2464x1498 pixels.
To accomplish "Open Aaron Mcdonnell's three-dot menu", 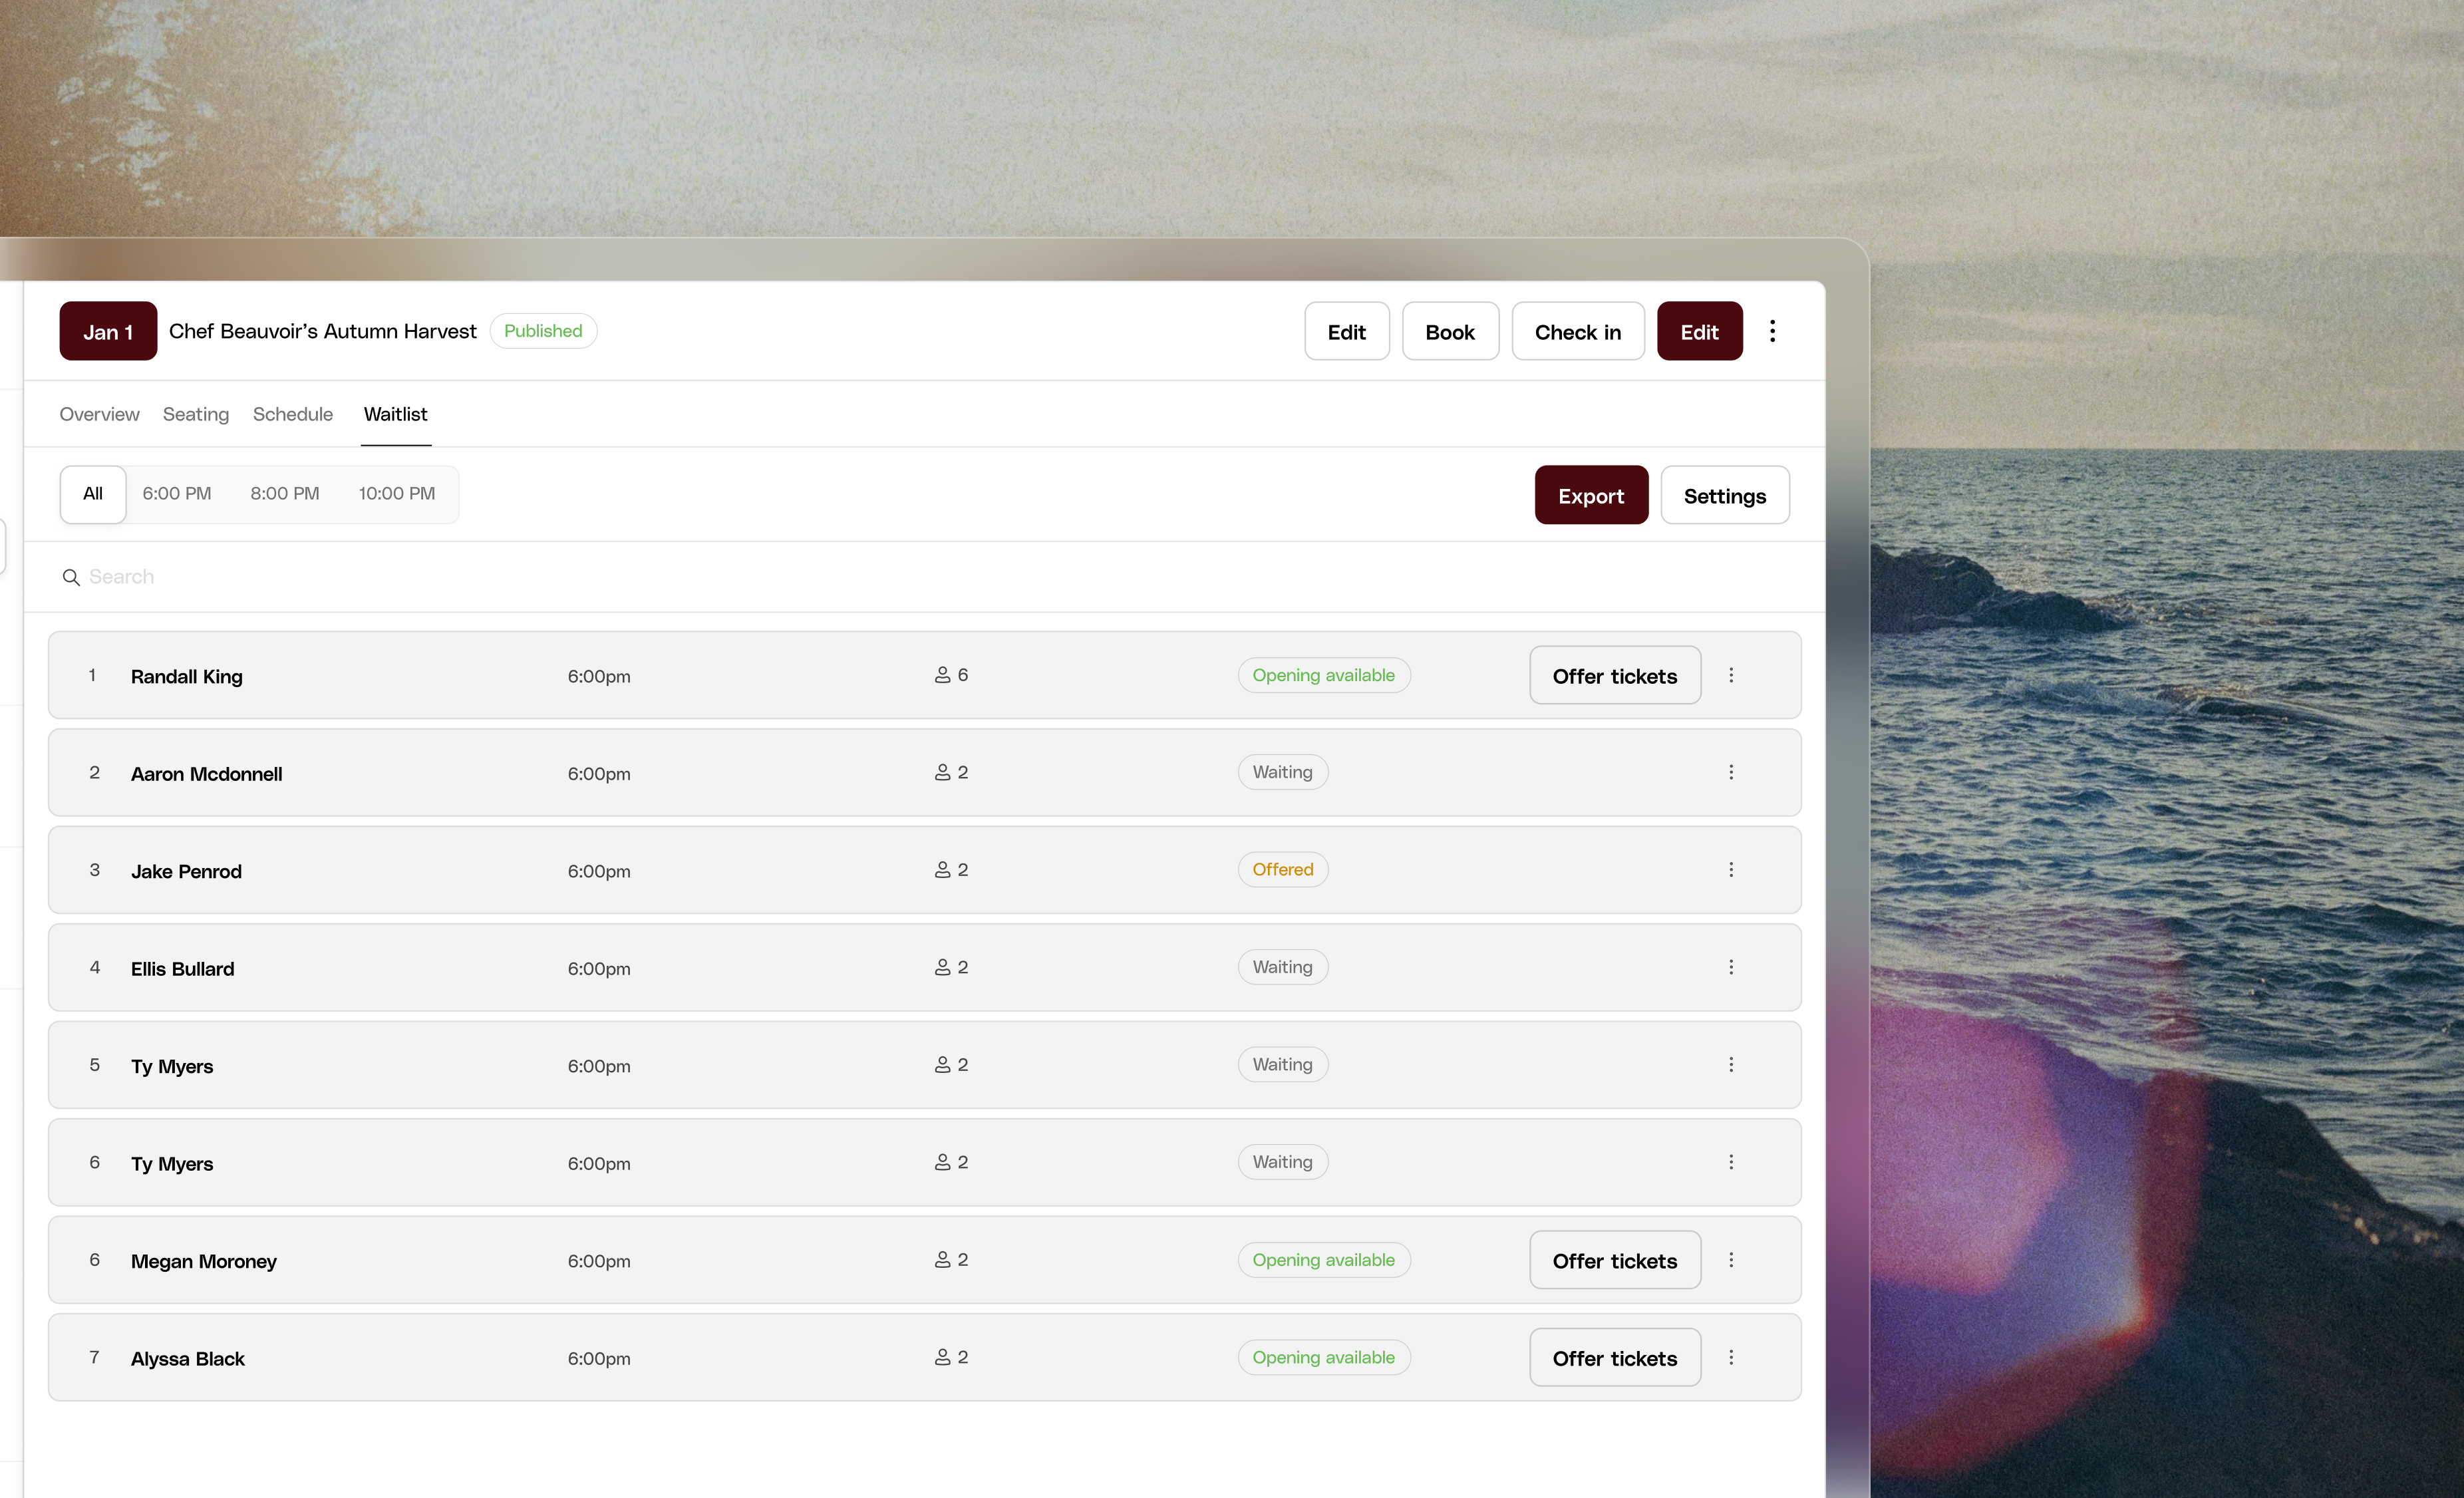I will (1731, 772).
